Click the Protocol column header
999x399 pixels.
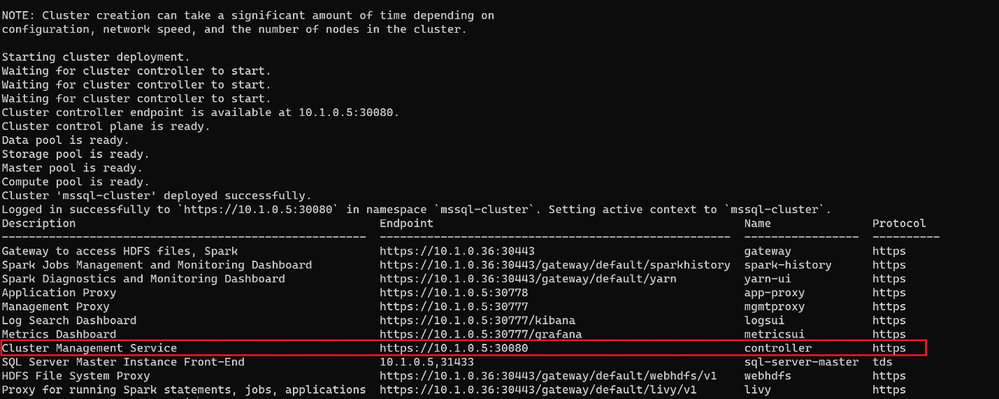pos(899,224)
